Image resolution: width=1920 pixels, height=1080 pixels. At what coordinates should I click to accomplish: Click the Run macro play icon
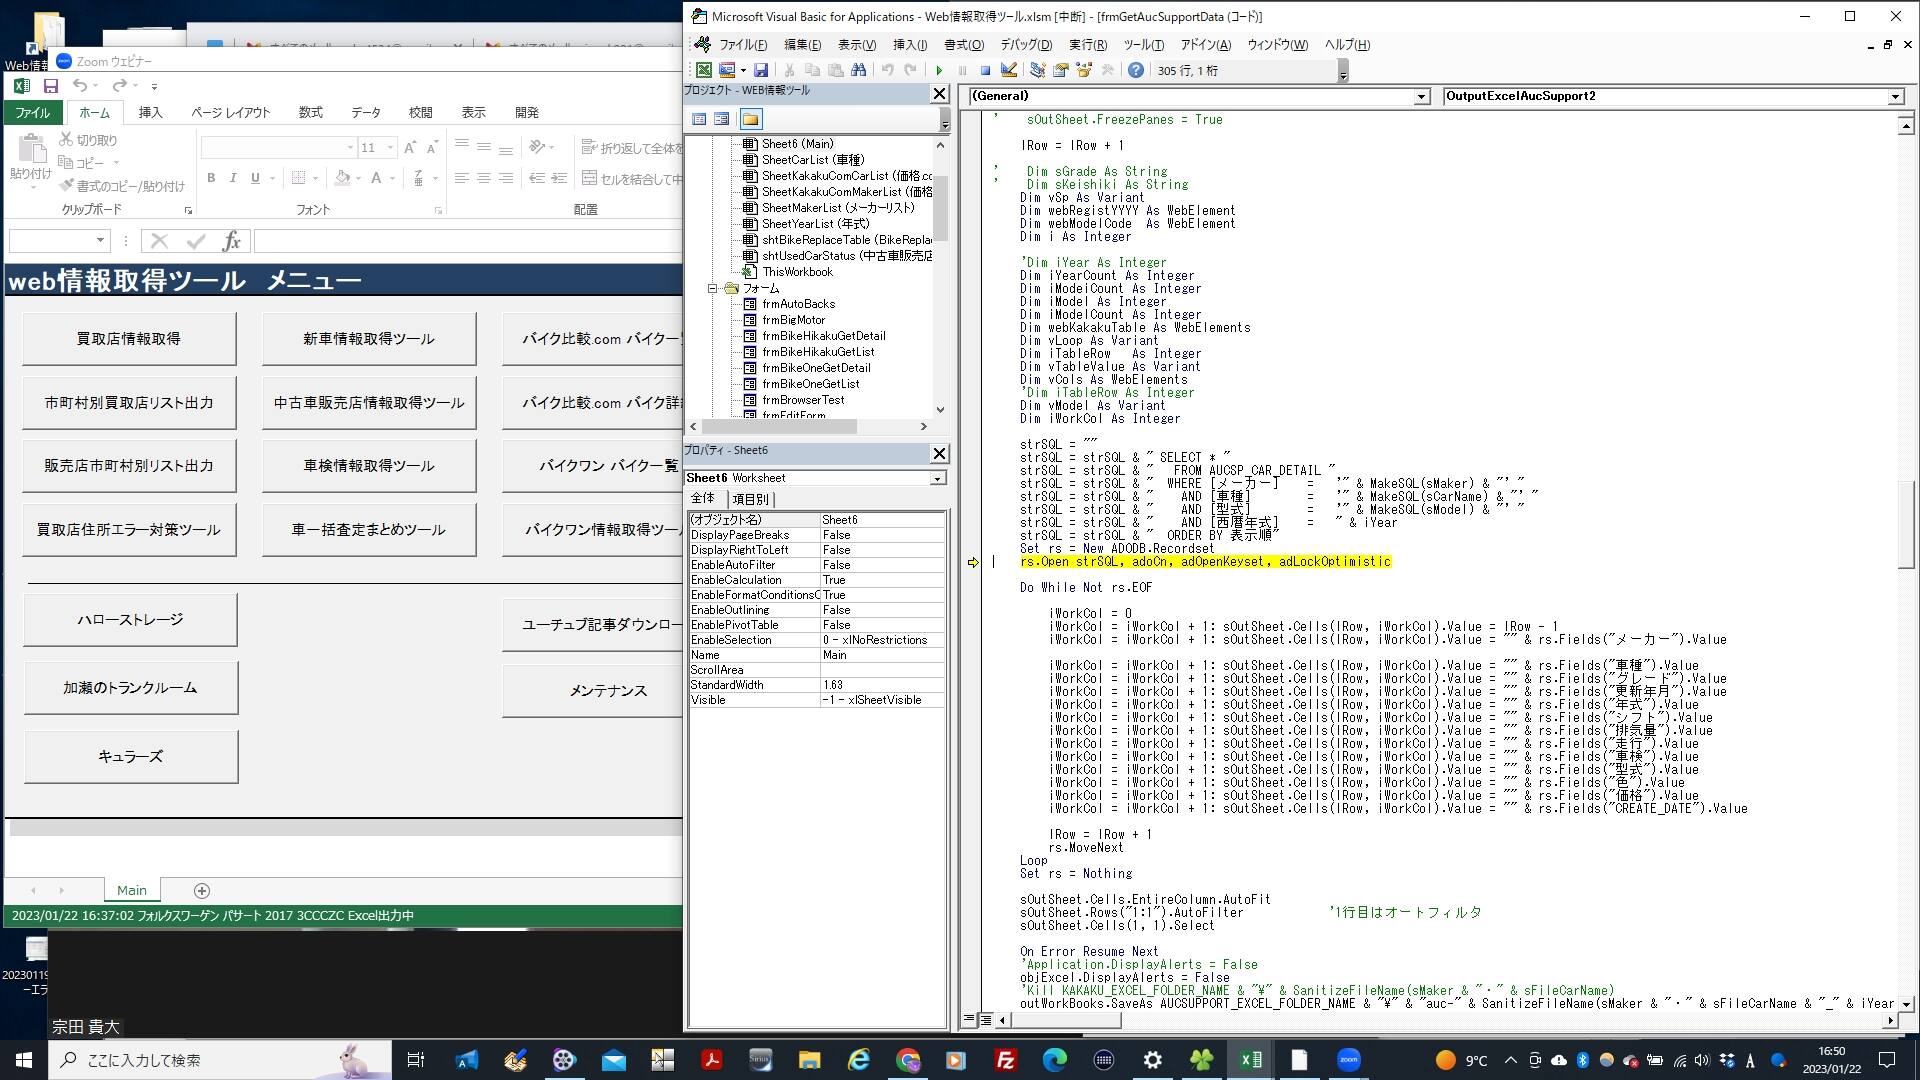939,70
